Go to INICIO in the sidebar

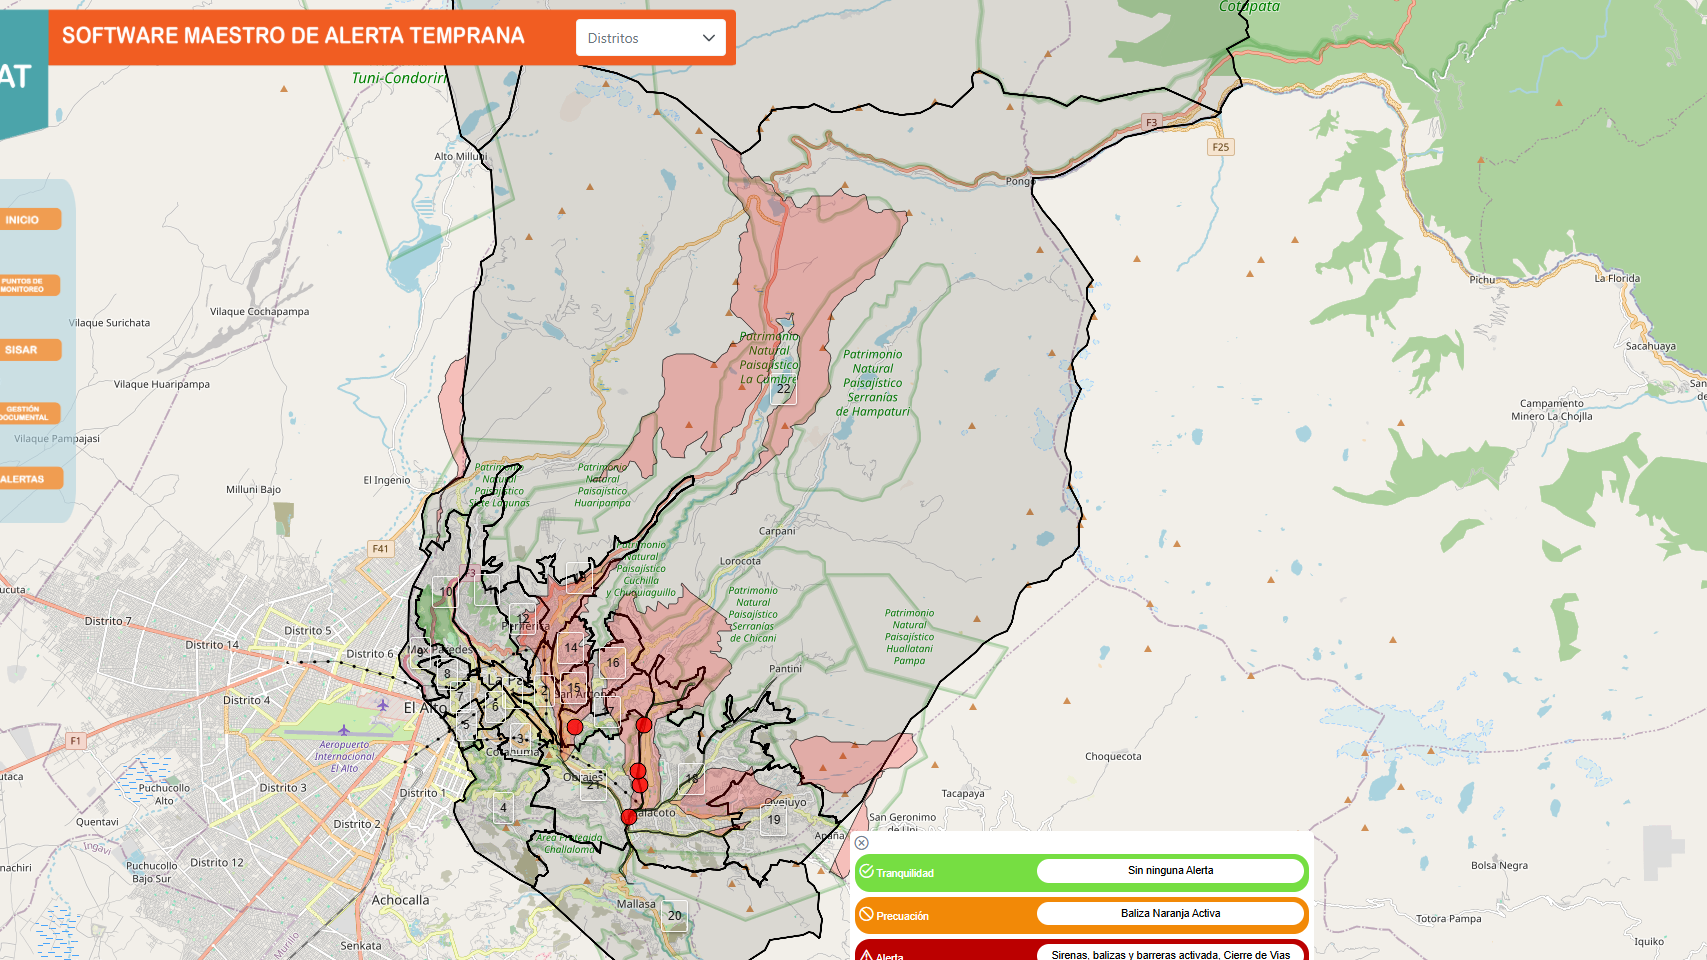coord(28,220)
